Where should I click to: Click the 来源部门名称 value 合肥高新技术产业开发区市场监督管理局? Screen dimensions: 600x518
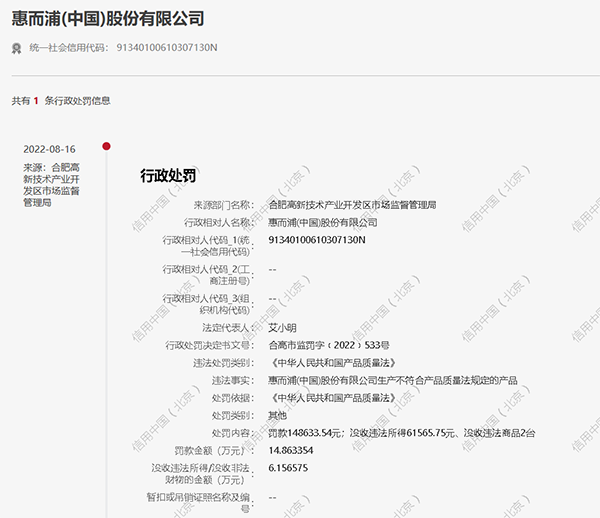[352, 205]
